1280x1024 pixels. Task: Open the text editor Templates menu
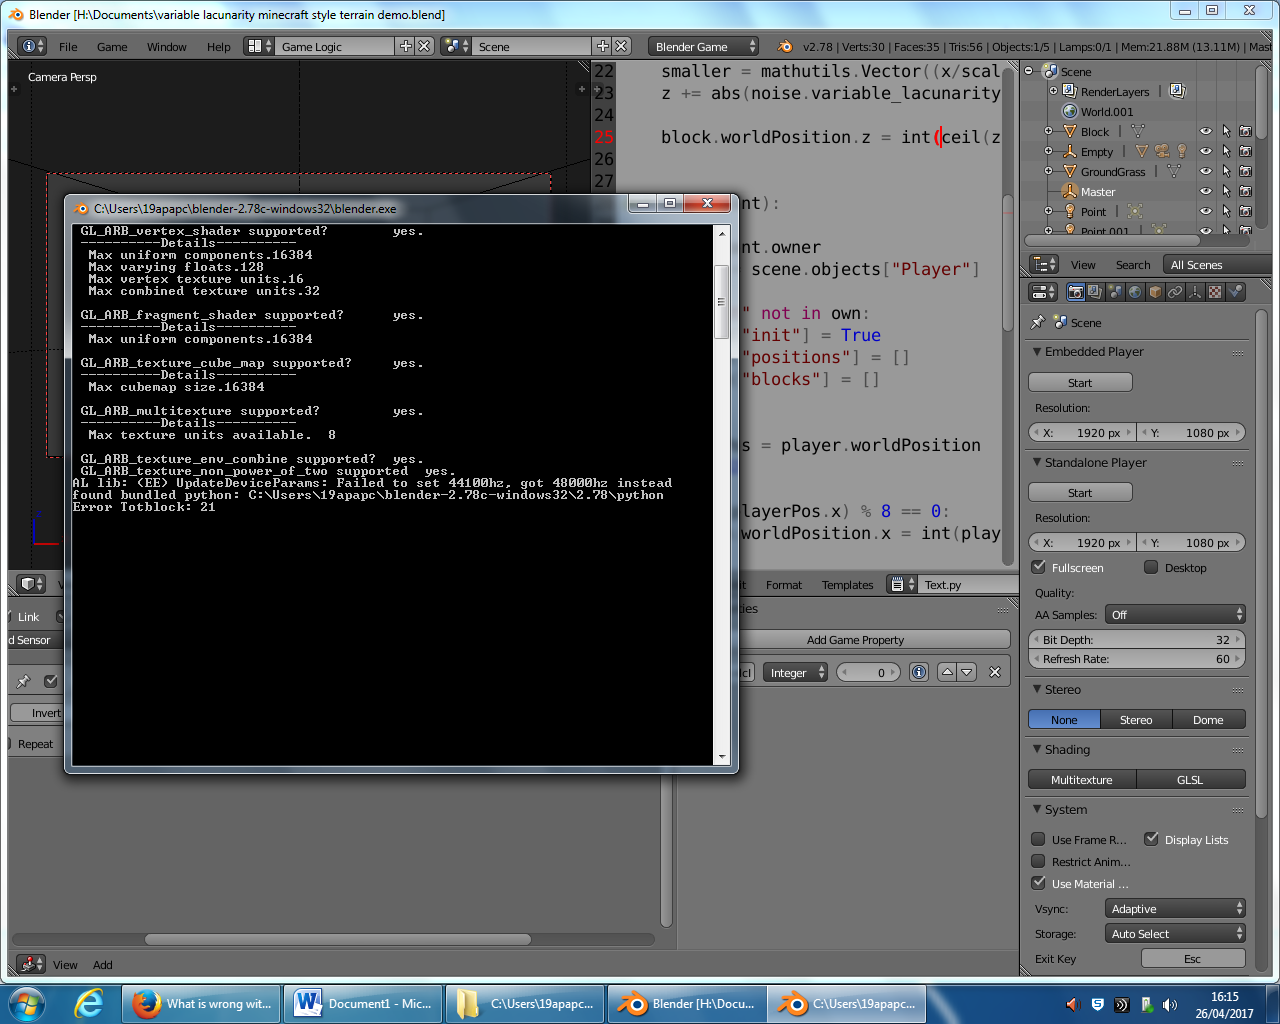(x=847, y=585)
